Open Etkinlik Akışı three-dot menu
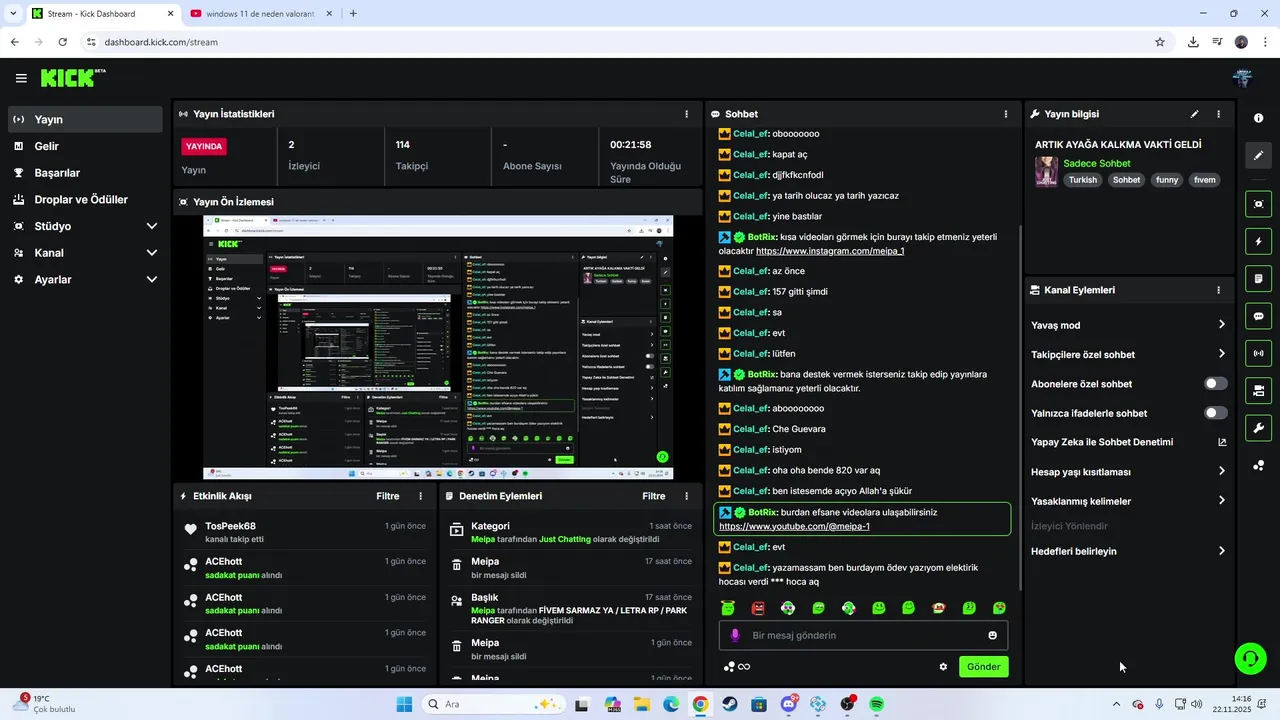 [x=420, y=496]
